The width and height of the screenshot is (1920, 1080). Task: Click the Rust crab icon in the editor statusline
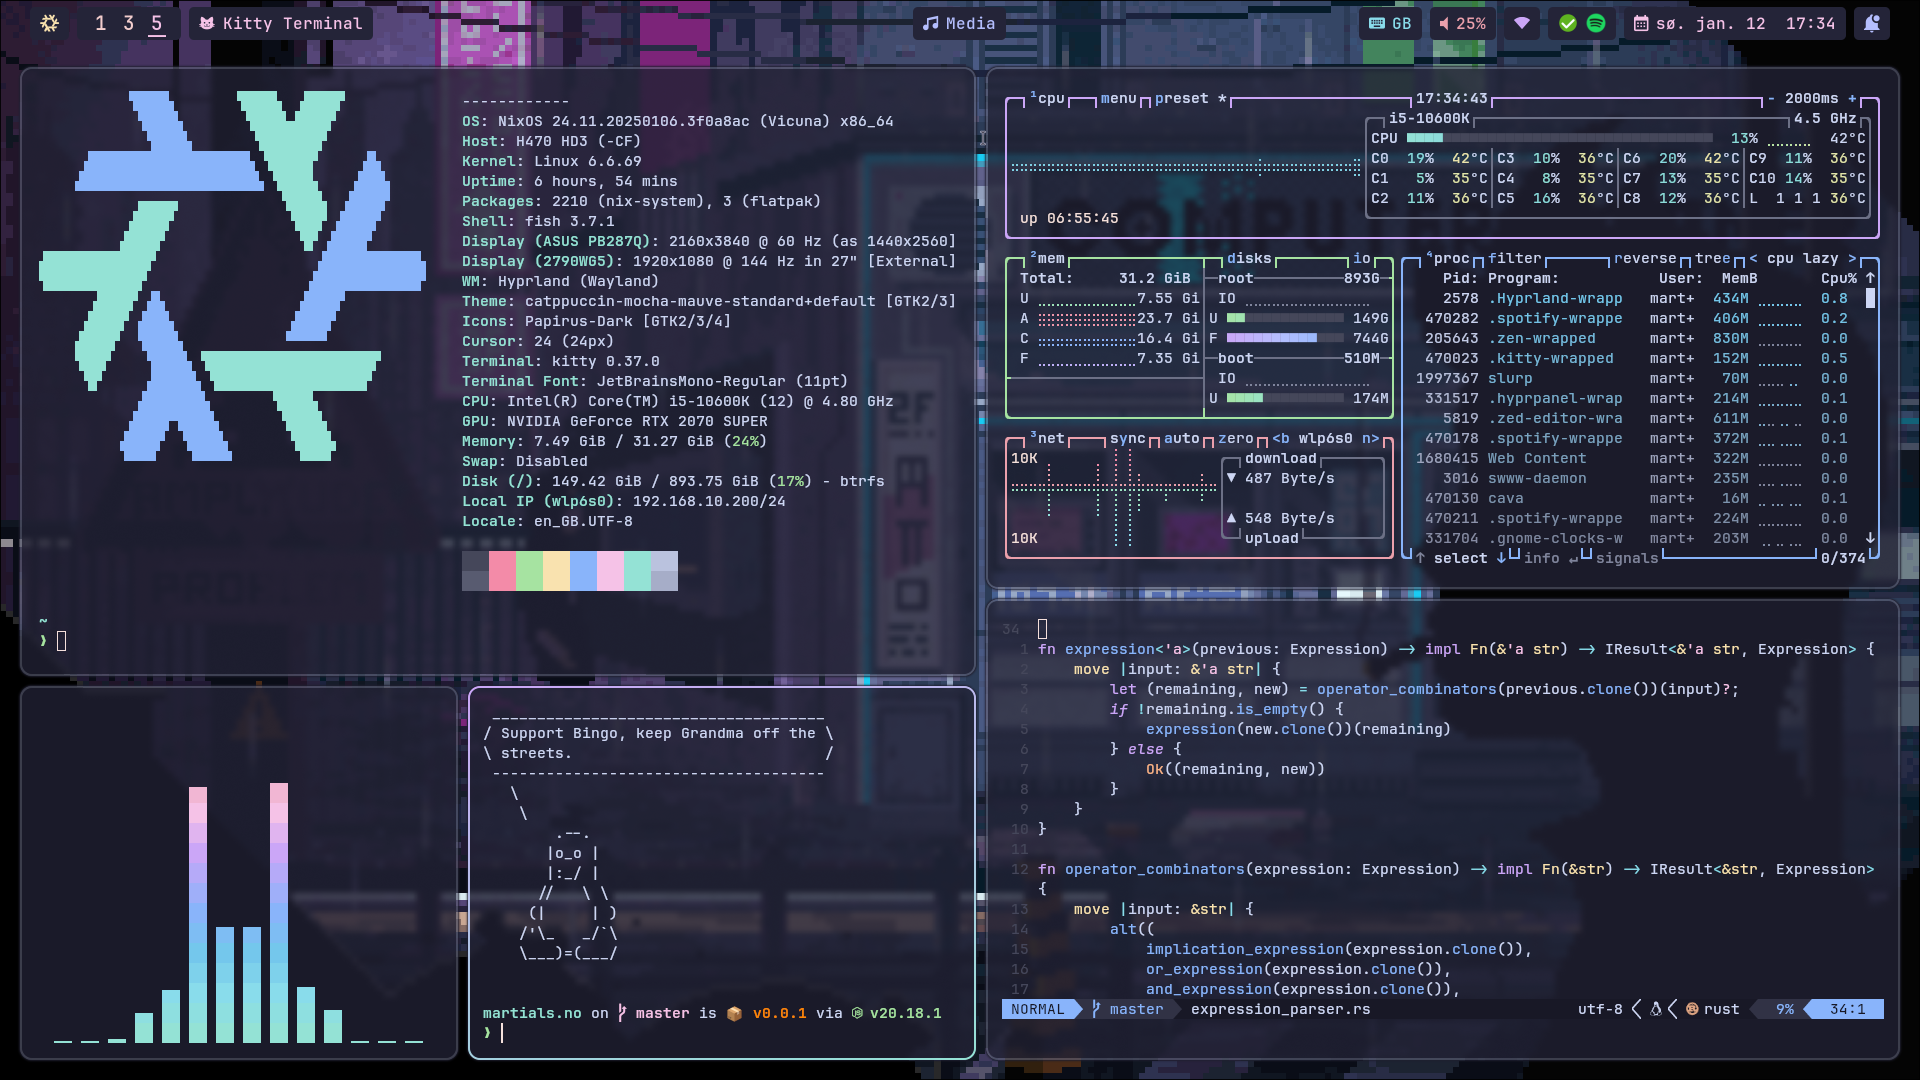(1690, 1009)
